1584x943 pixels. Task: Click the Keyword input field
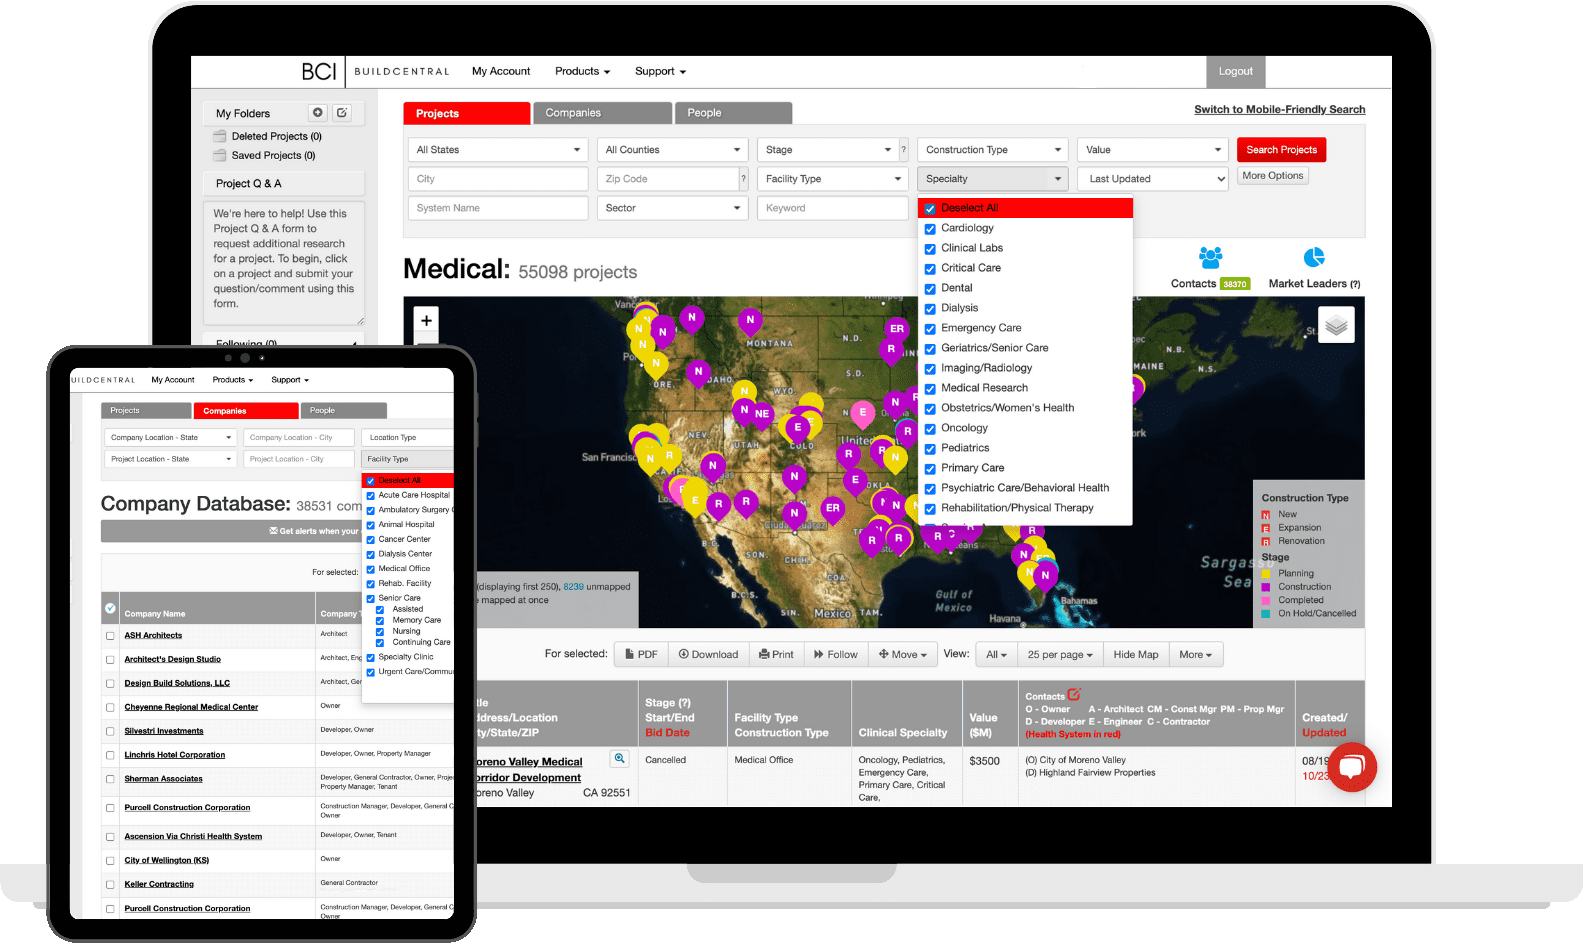[832, 208]
